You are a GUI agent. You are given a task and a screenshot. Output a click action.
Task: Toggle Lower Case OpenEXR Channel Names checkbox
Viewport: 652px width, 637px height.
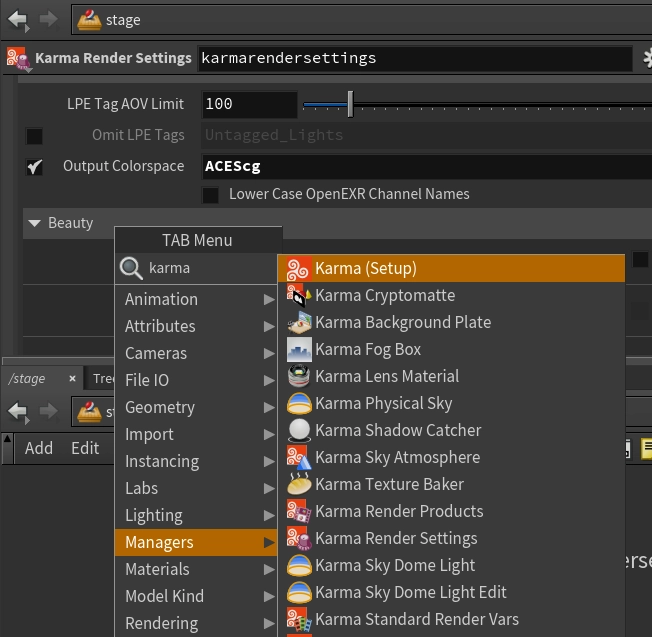210,195
